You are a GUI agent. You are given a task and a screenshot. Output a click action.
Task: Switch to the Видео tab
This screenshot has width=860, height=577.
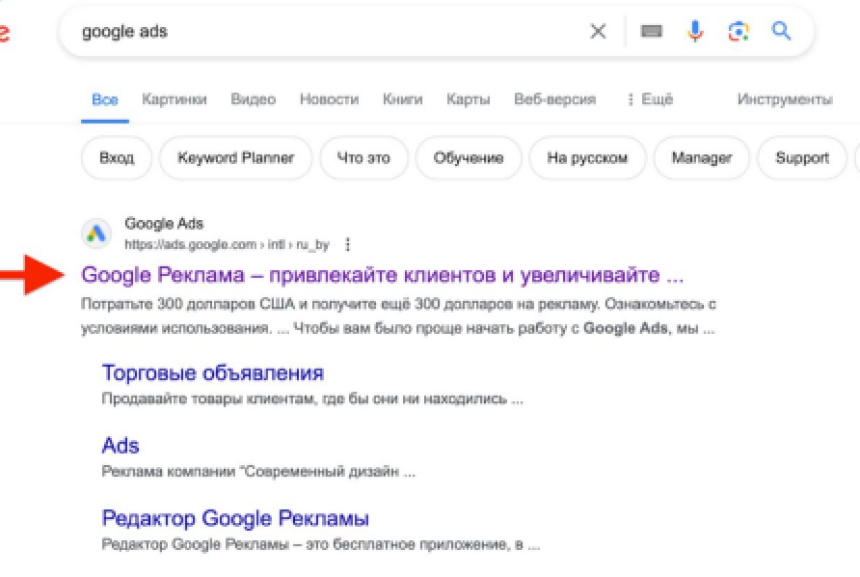tap(253, 99)
